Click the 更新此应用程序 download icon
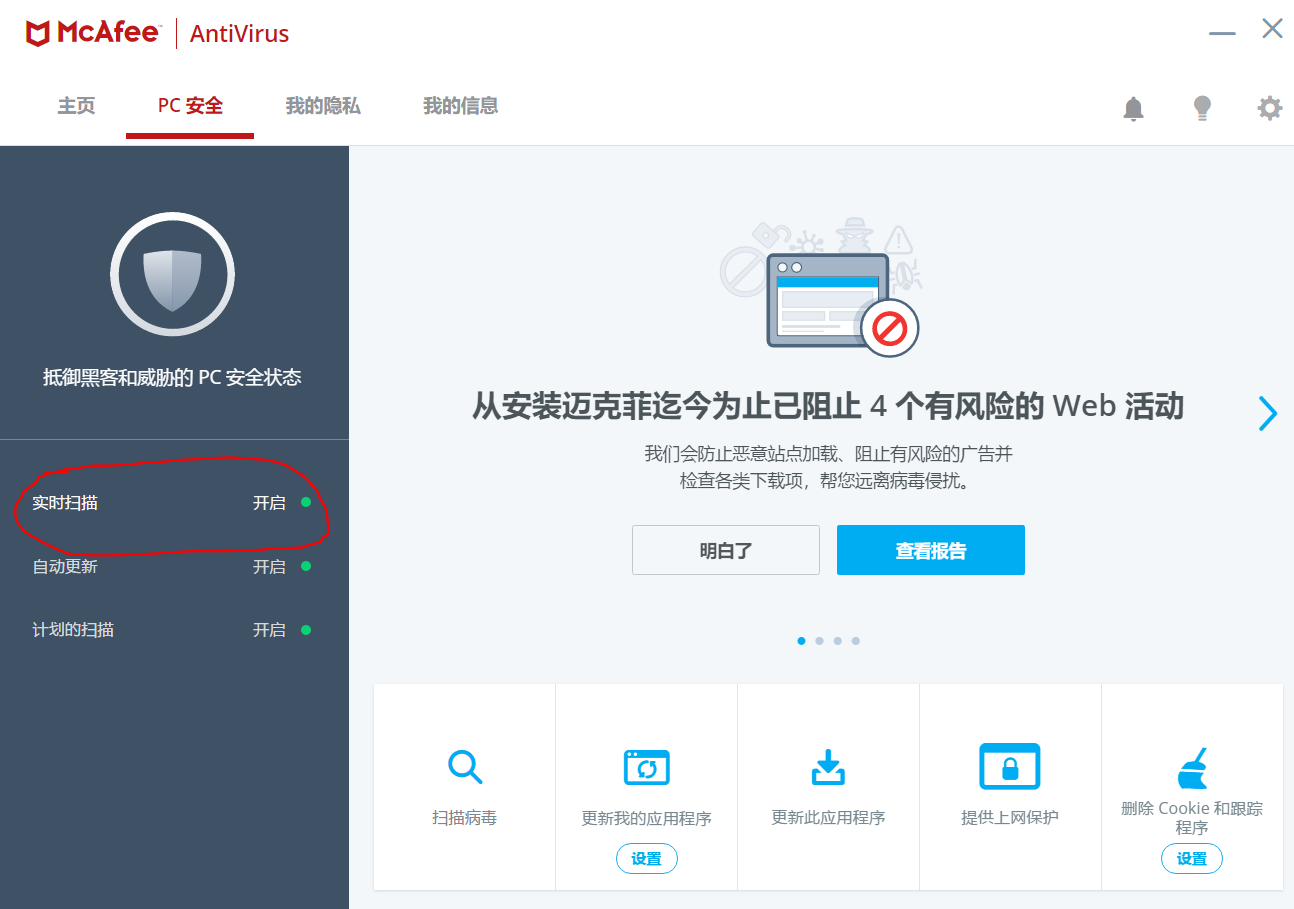 point(828,767)
